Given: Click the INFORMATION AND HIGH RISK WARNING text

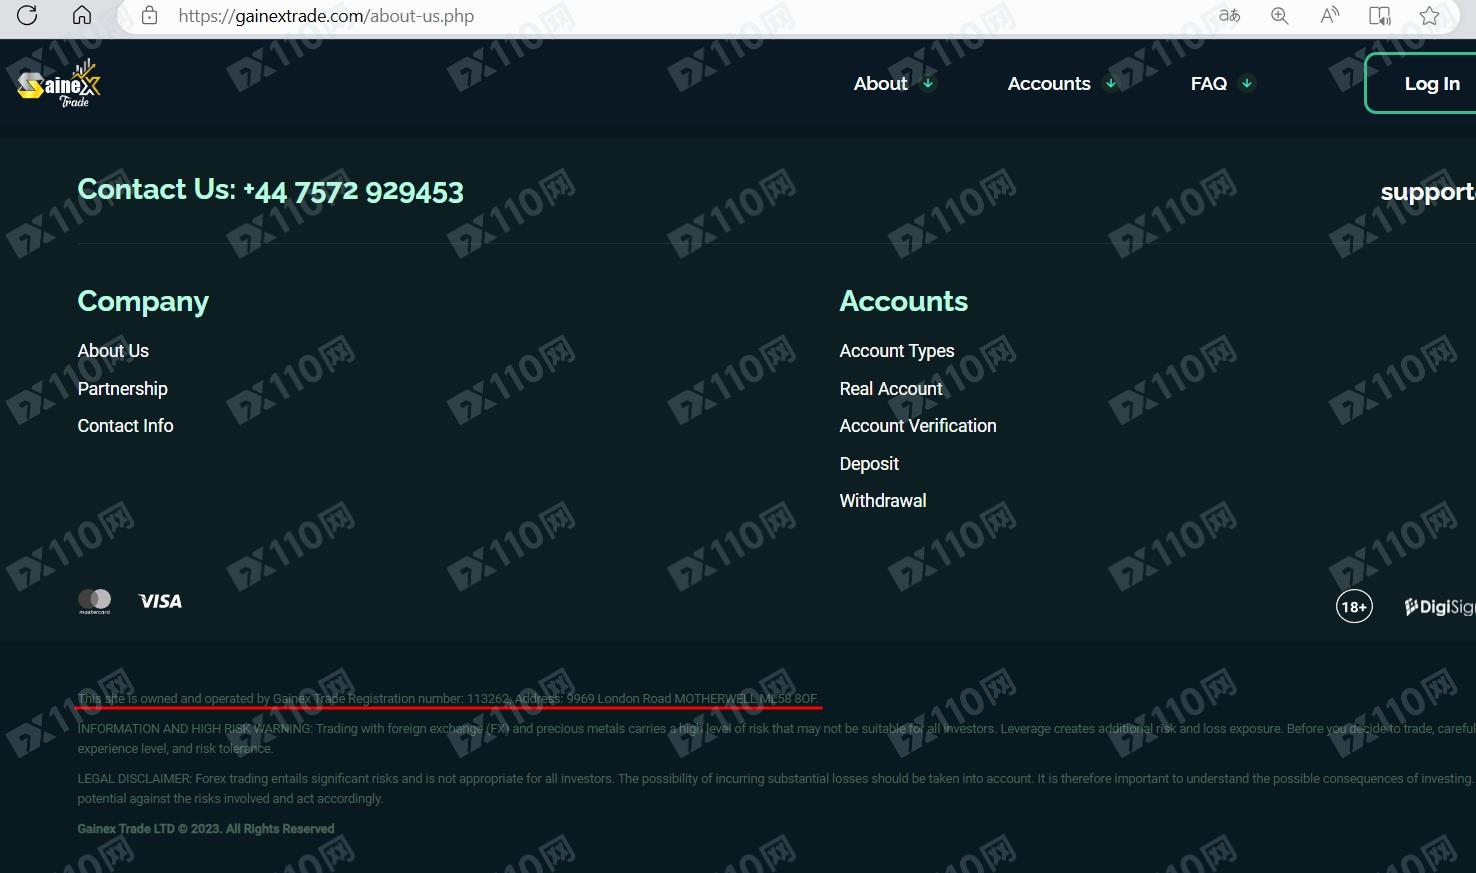Looking at the screenshot, I should click(x=776, y=739).
